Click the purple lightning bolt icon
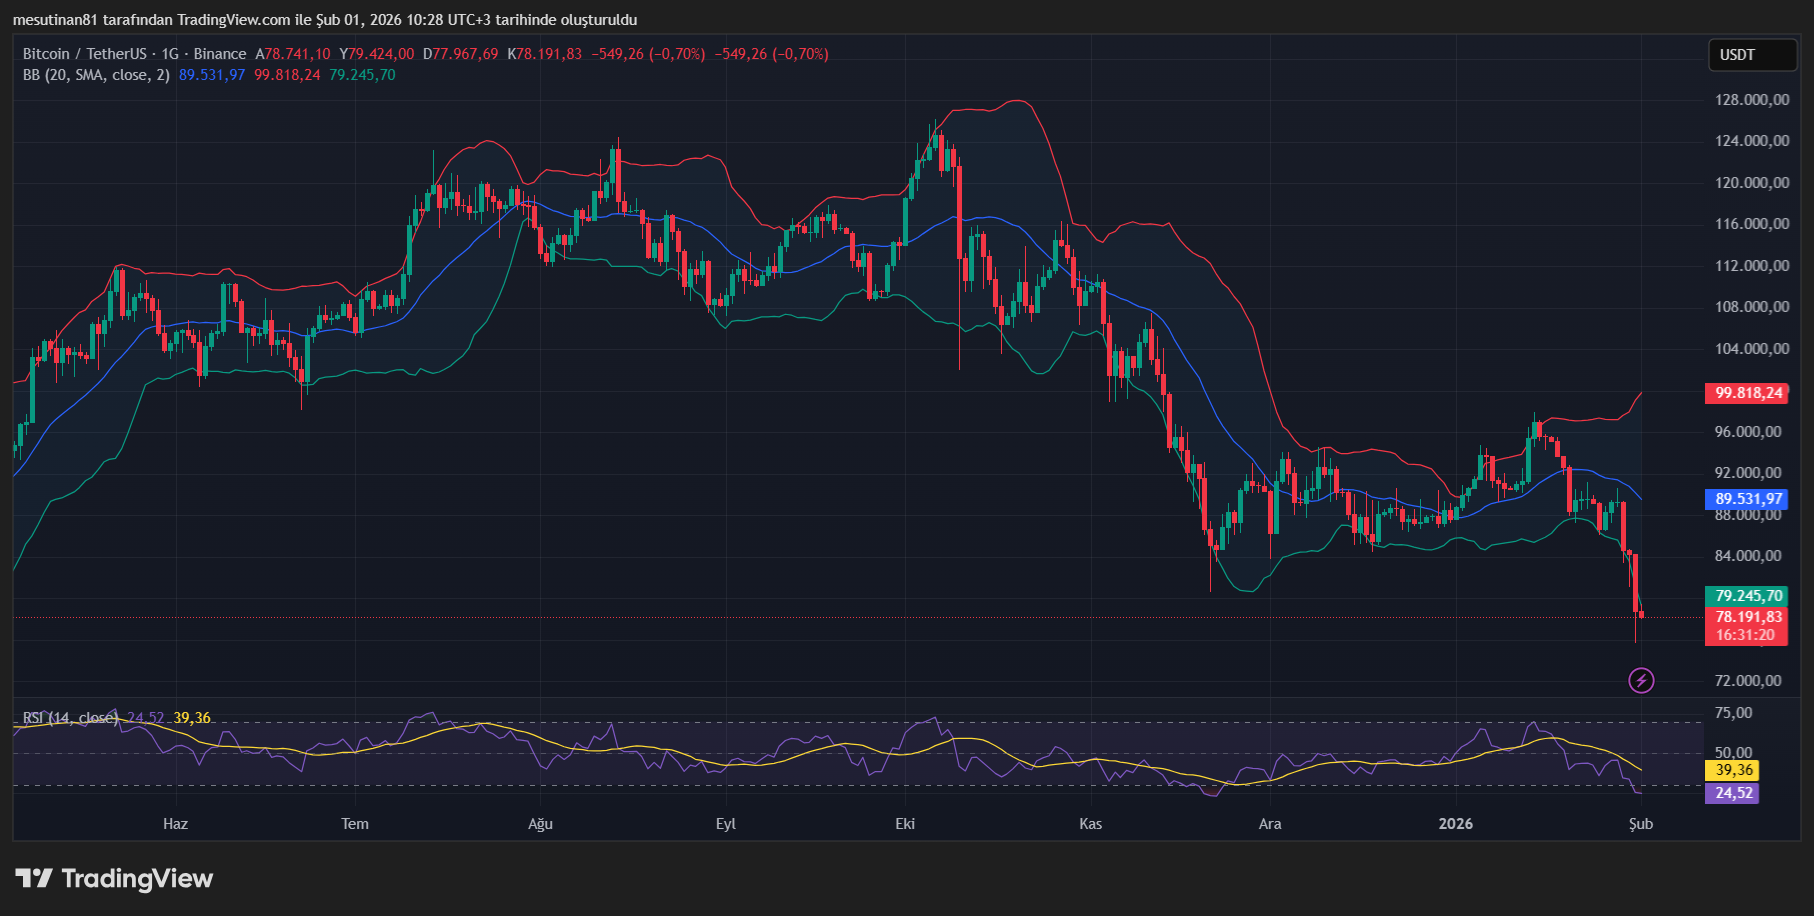Screen dimensions: 1814x916 [x=1641, y=681]
